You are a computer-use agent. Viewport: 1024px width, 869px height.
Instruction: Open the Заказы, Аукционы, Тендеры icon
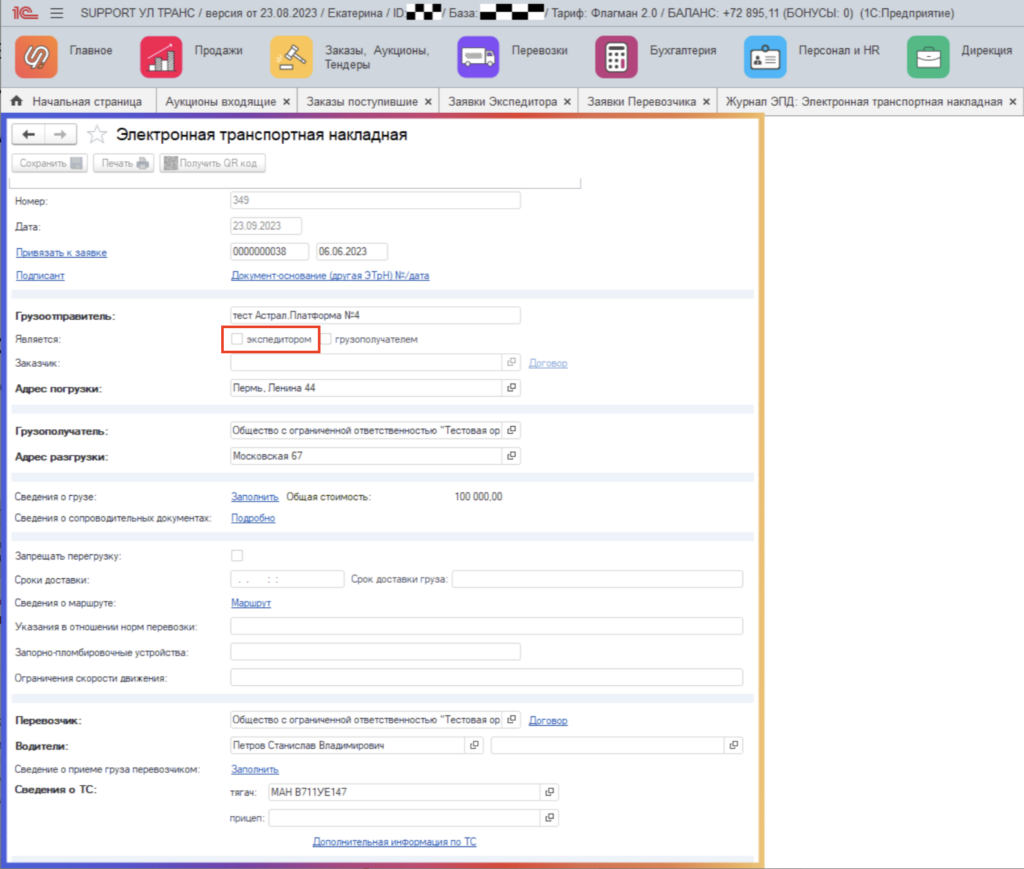click(291, 57)
